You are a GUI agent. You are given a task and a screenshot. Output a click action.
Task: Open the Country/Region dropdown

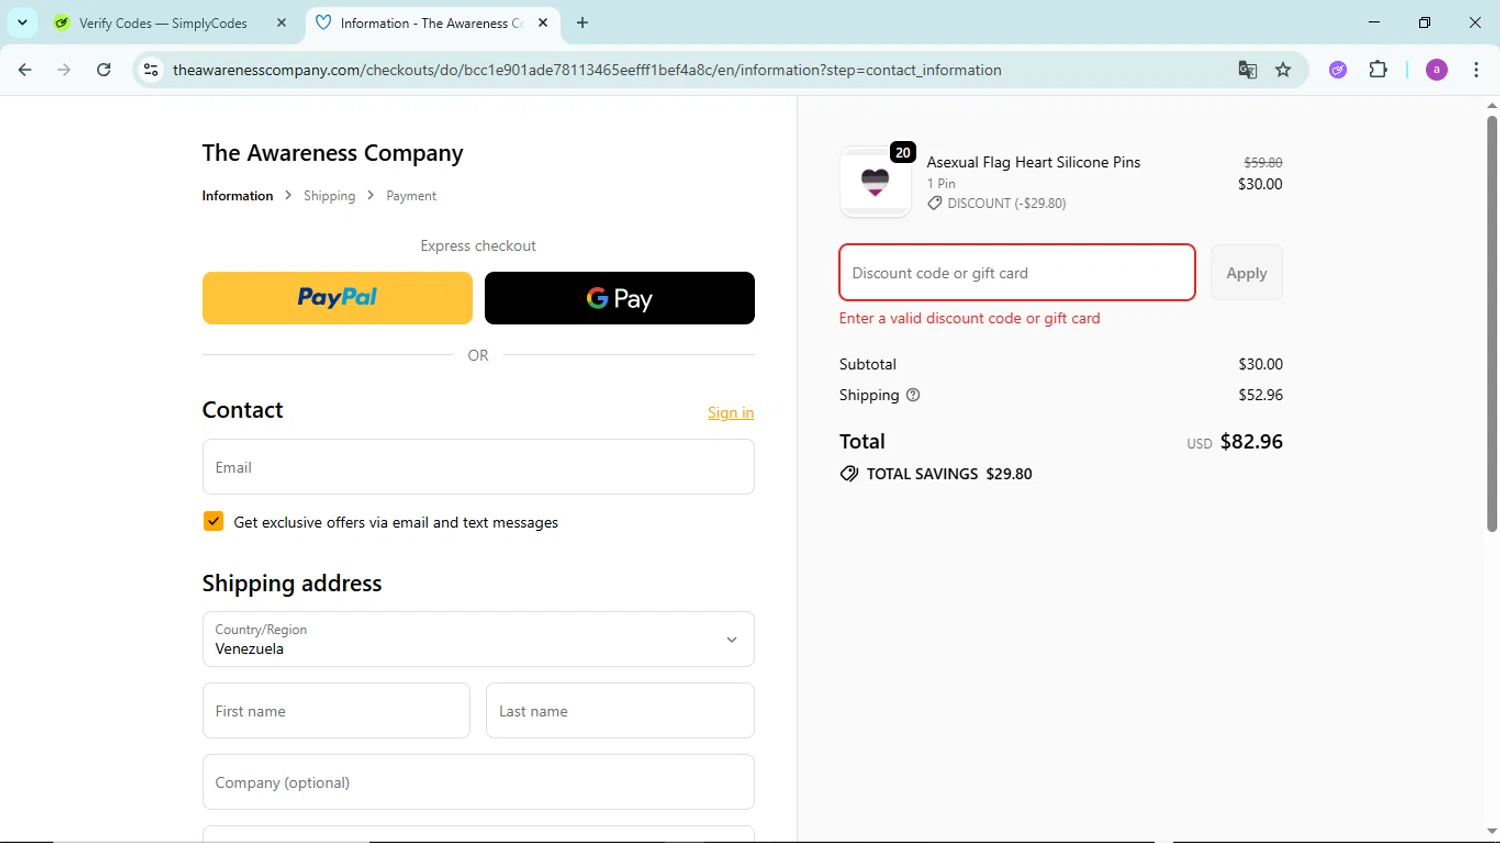point(478,639)
